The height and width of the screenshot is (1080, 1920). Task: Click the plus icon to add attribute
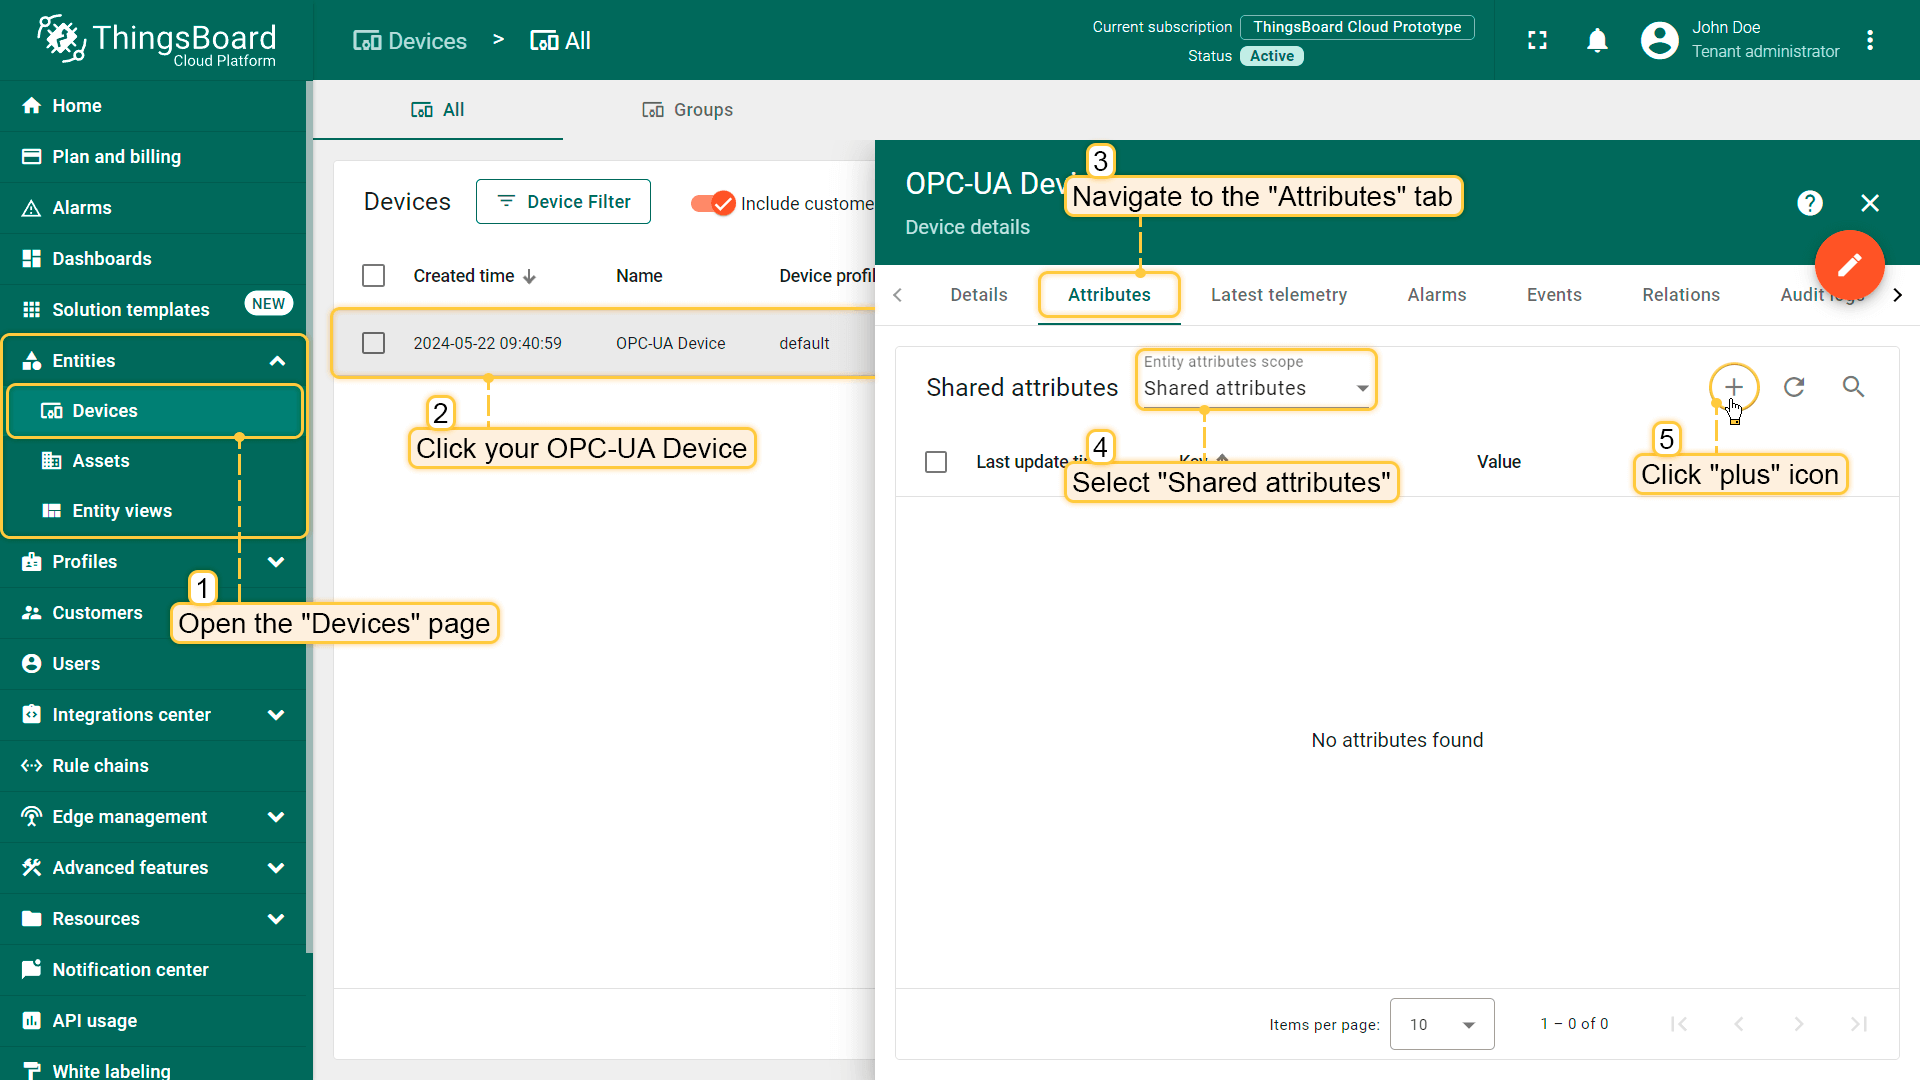1733,387
